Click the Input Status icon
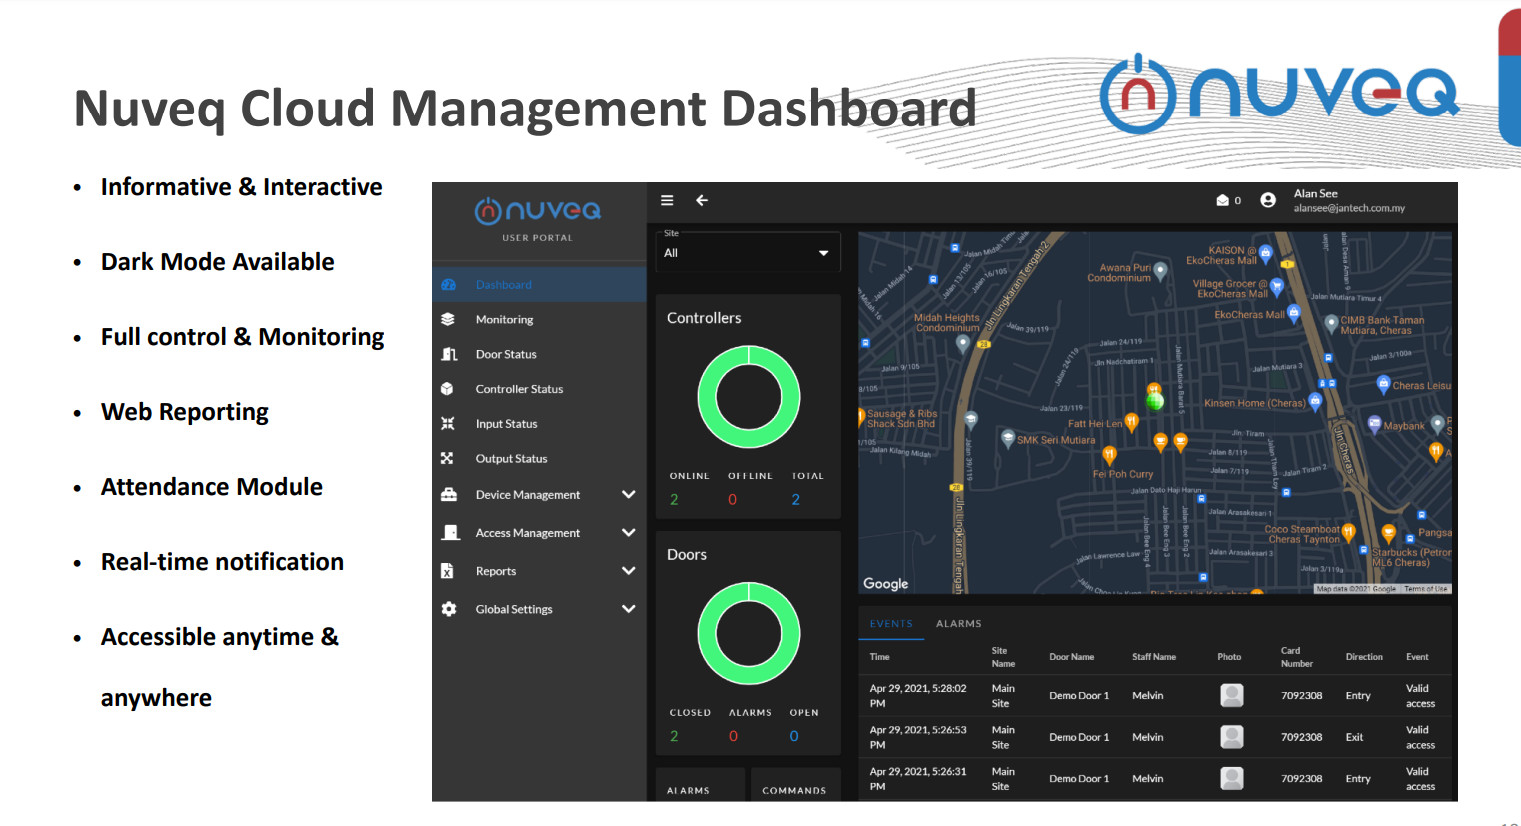Image resolution: width=1521 pixels, height=826 pixels. coord(448,424)
